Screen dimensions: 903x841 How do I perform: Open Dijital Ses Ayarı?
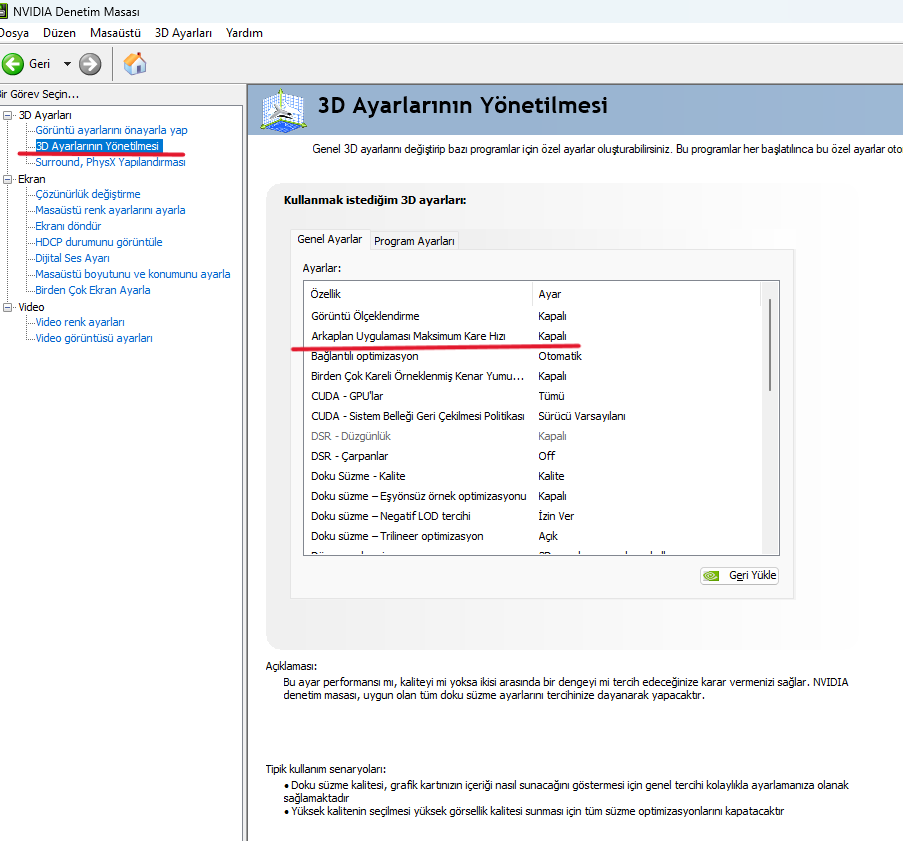[x=72, y=258]
